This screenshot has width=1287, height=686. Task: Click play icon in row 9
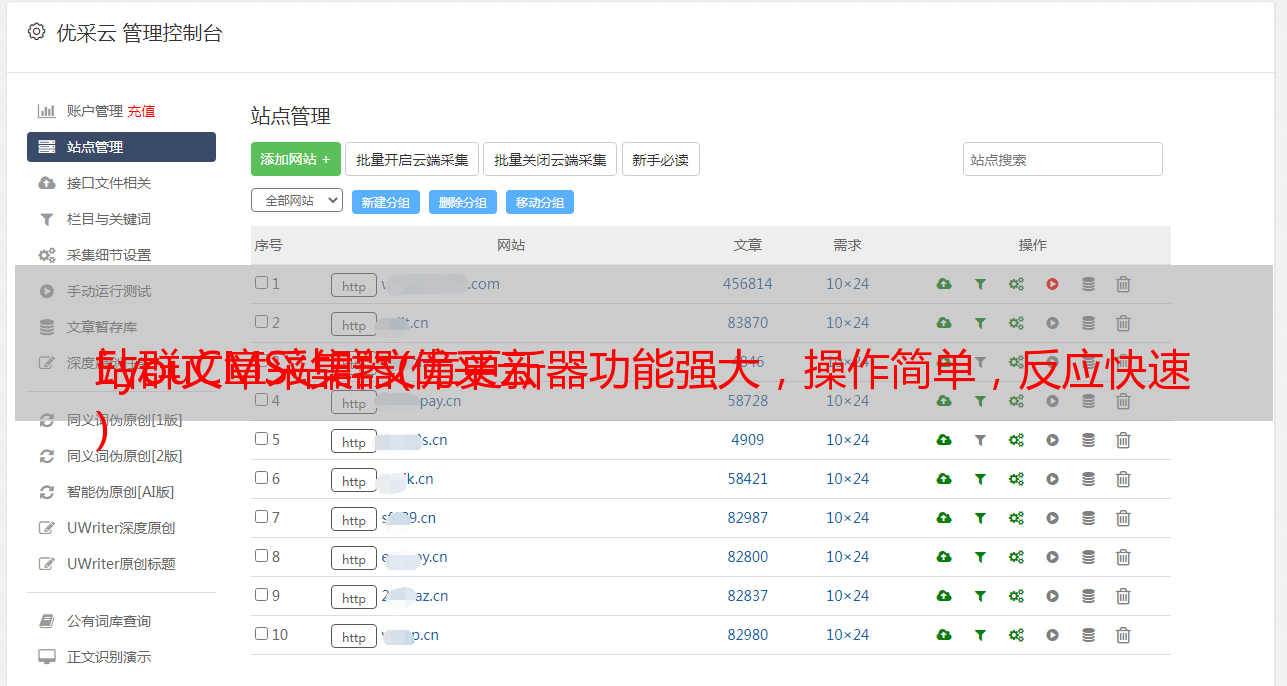pyautogui.click(x=1052, y=596)
